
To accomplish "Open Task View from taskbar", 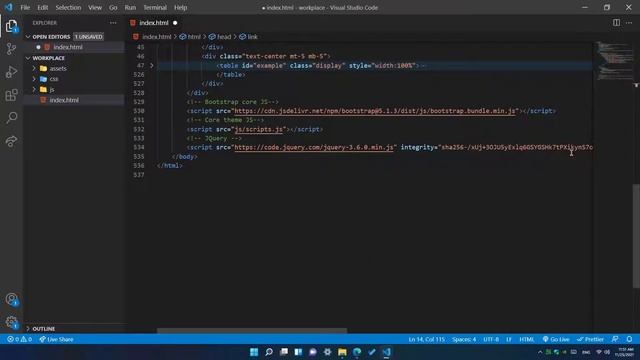I will [x=284, y=352].
